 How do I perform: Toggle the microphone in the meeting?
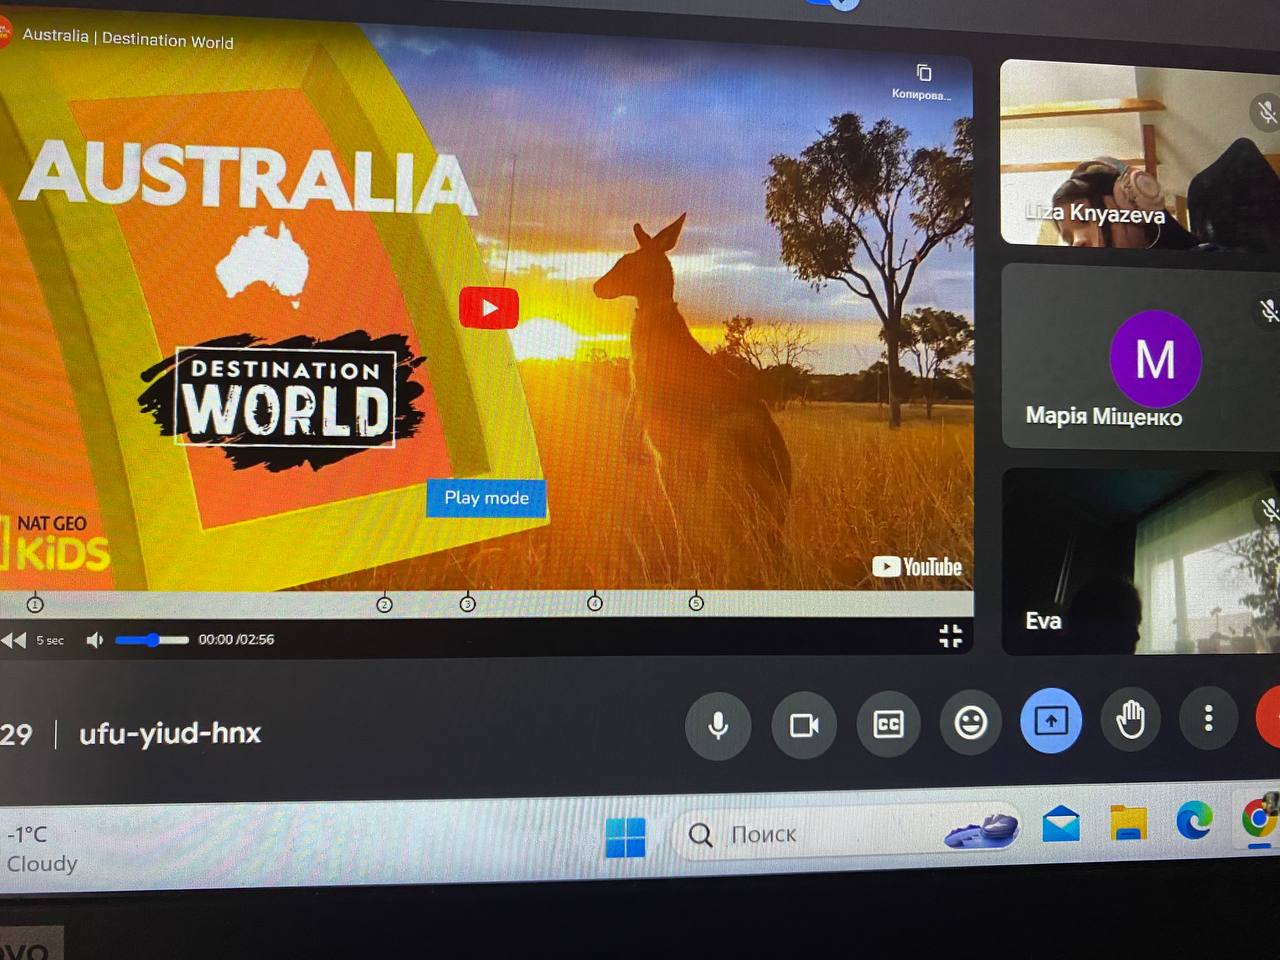point(717,725)
